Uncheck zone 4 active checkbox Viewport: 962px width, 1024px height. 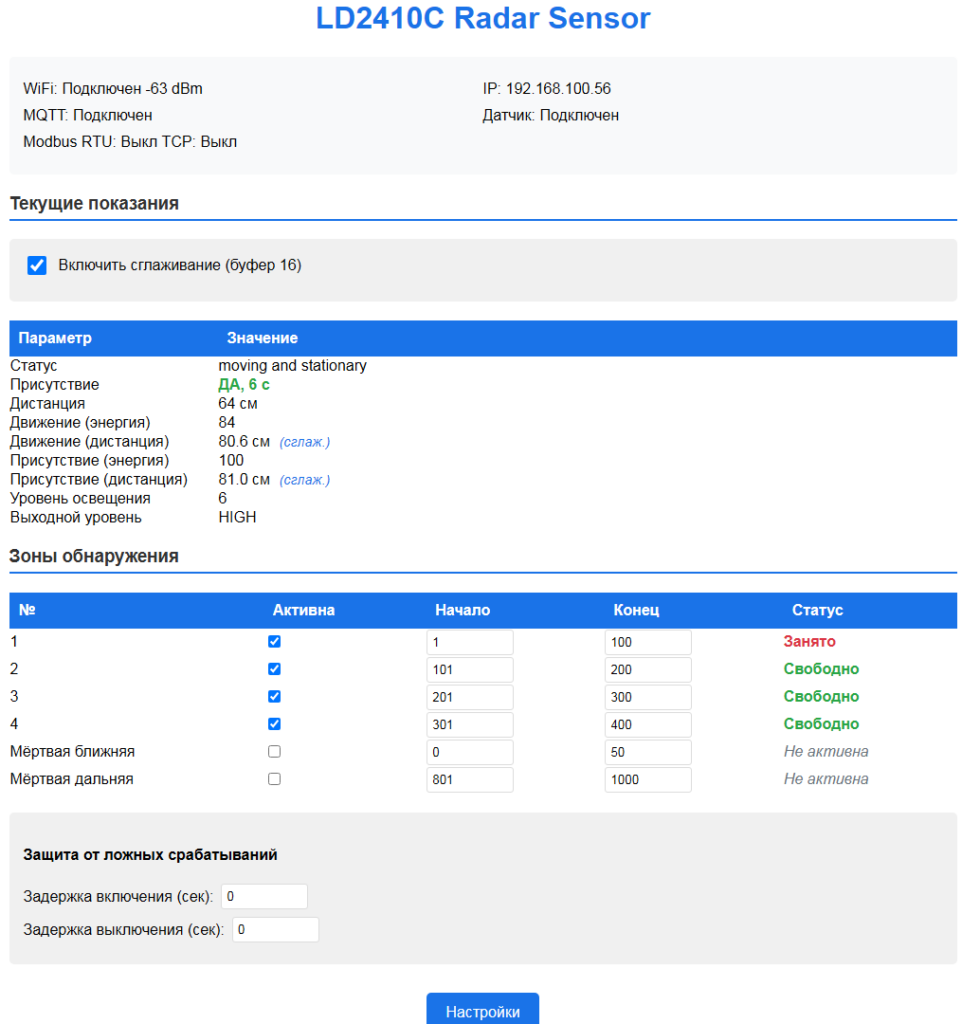[x=275, y=724]
